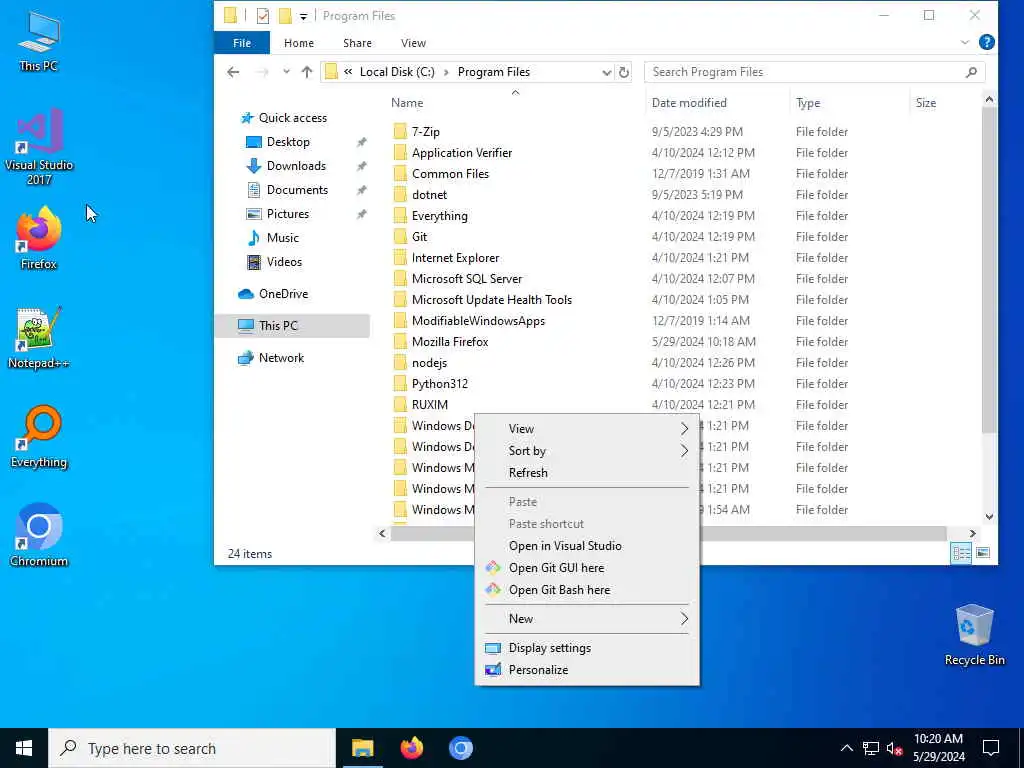Open File Explorer from the taskbar
Viewport: 1024px width, 768px height.
pos(362,748)
